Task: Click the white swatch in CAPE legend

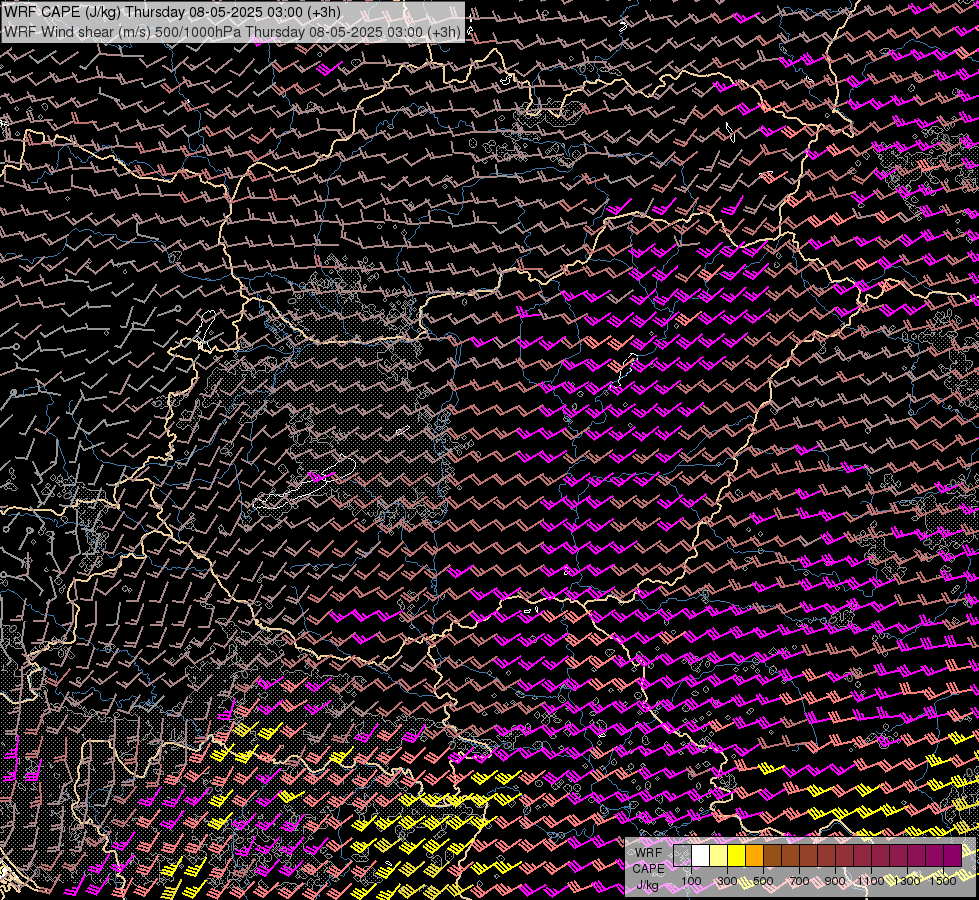Action: point(701,856)
